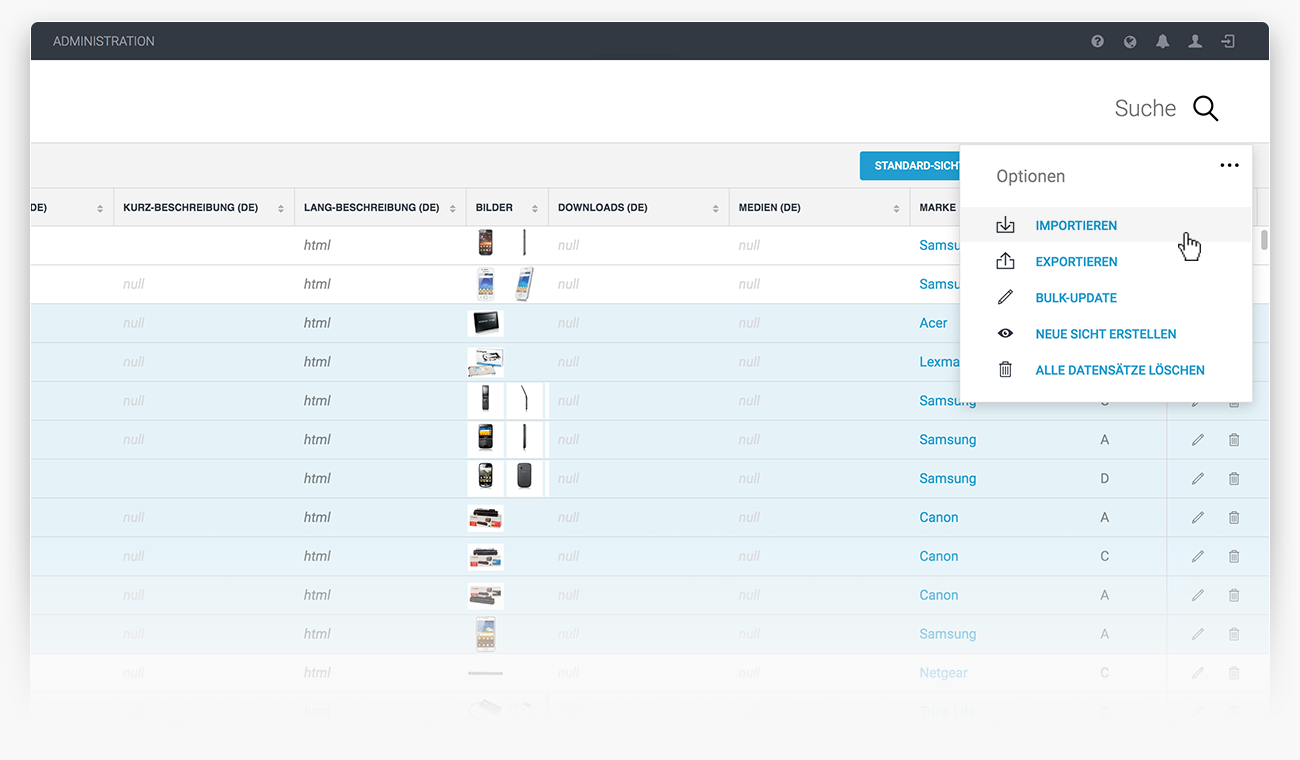Click the help question mark icon
Screen dimensions: 1300x760
click(1097, 41)
